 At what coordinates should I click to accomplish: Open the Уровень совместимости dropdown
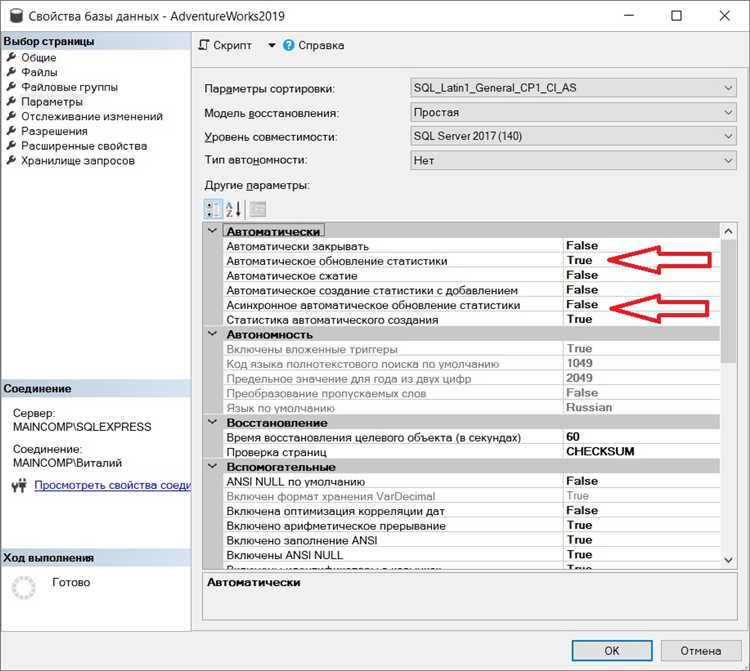pos(573,136)
